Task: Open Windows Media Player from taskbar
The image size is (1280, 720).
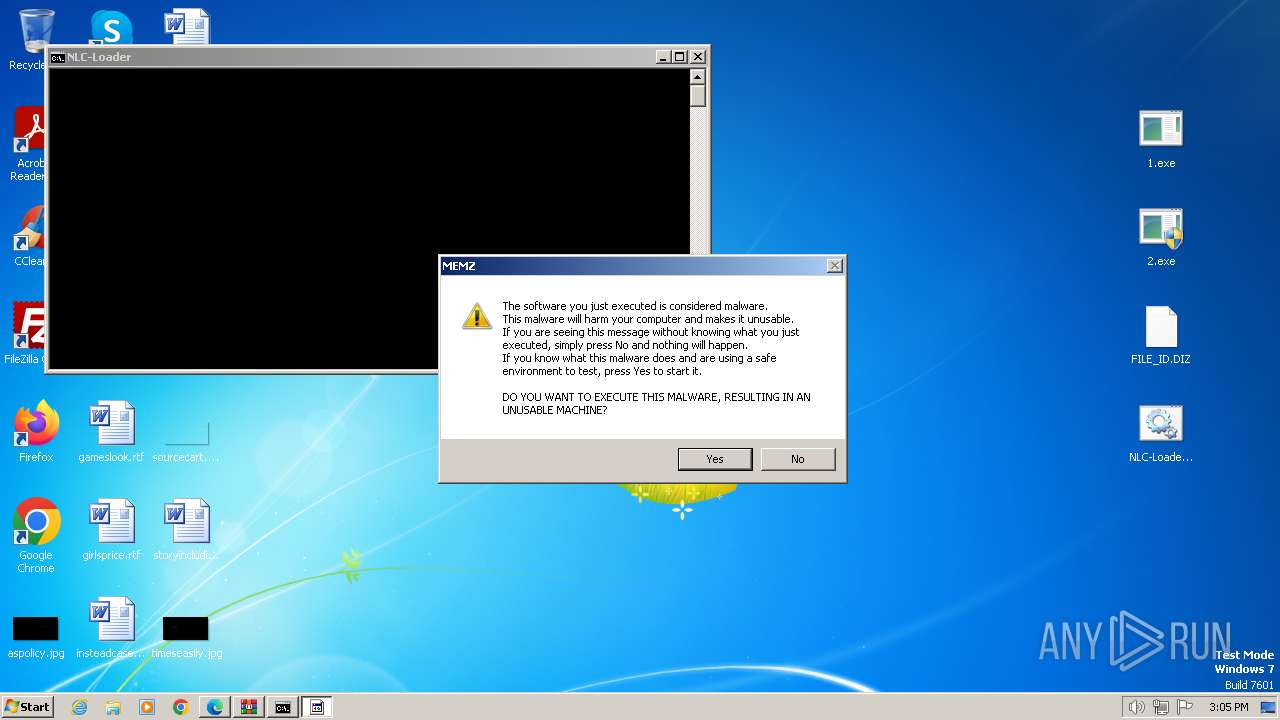Action: point(147,707)
